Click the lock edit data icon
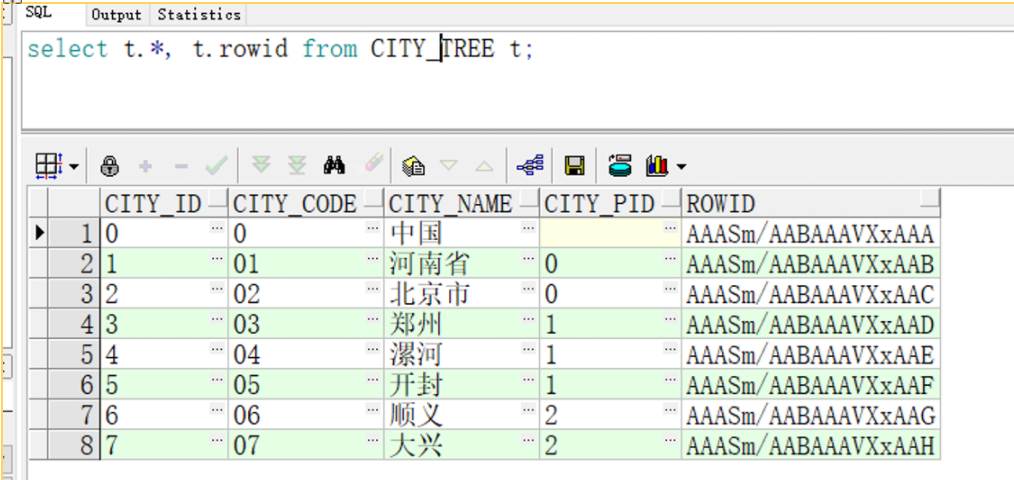Image resolution: width=1014 pixels, height=480 pixels. 109,166
